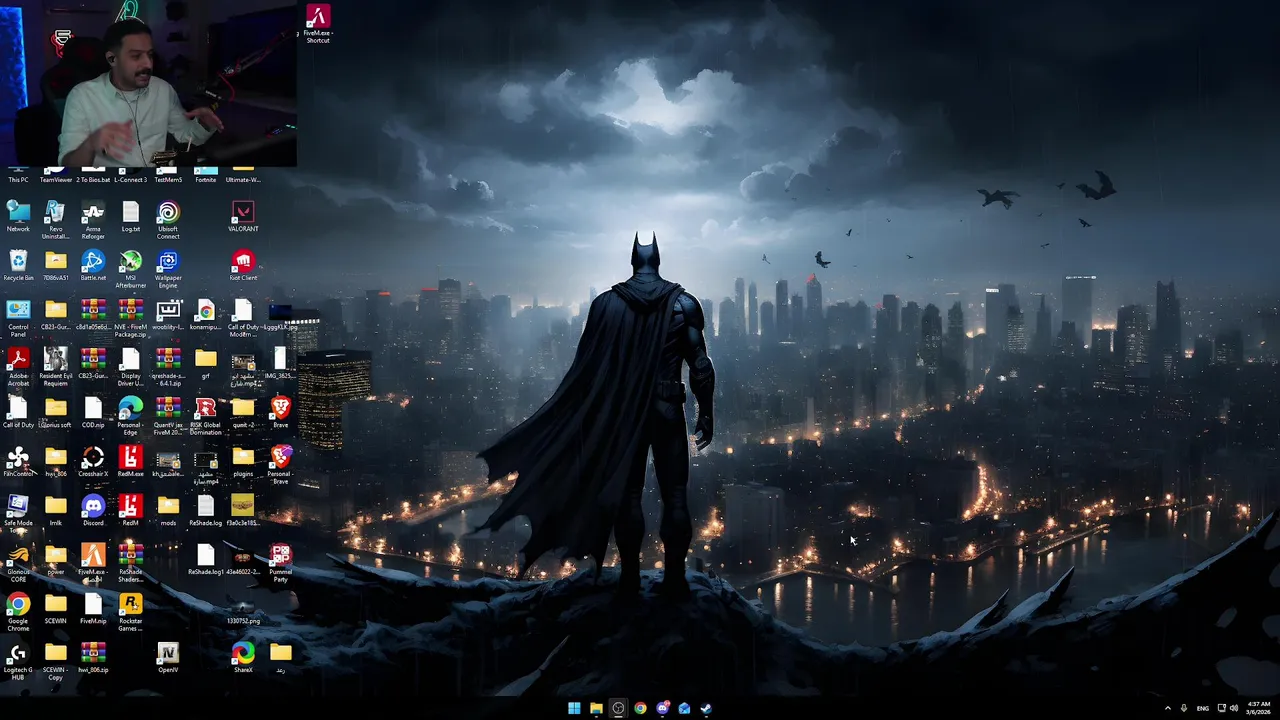Launch Battle.net shortcut

pos(93,265)
